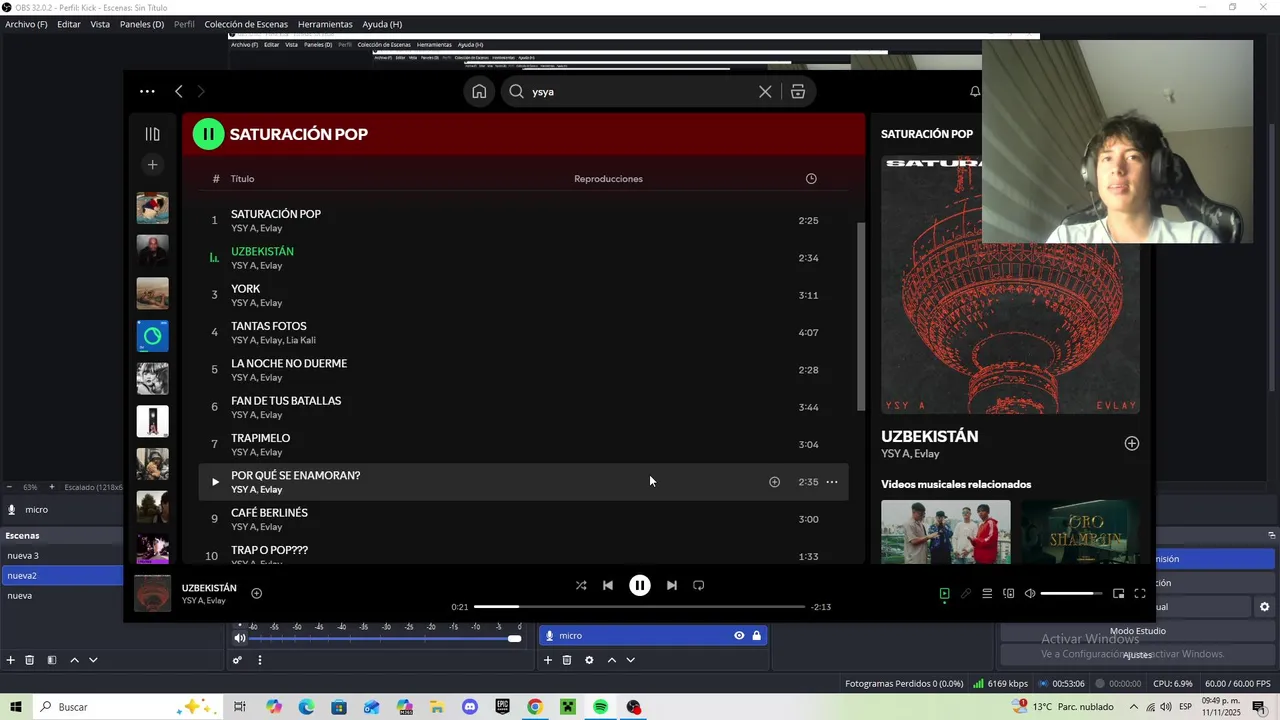Toggle repeat in the Spotify player
This screenshot has width=1280, height=720.
click(698, 585)
